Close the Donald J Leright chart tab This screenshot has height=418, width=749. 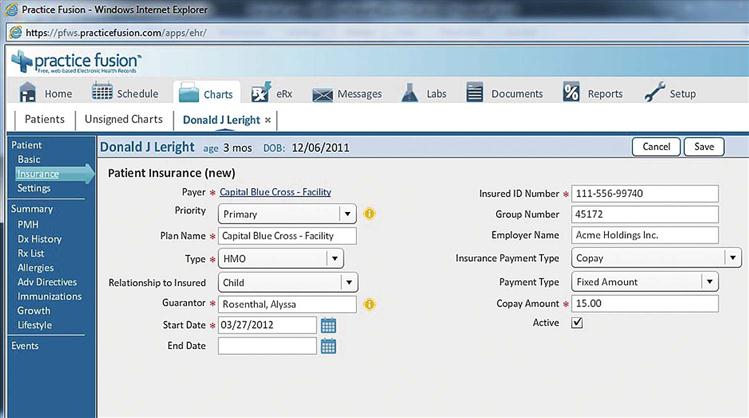[x=268, y=120]
